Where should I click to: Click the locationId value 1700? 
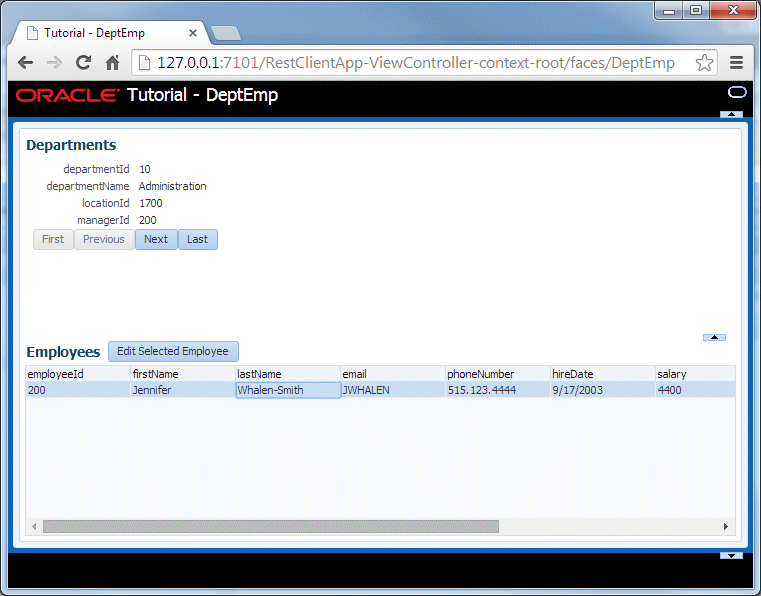[150, 203]
